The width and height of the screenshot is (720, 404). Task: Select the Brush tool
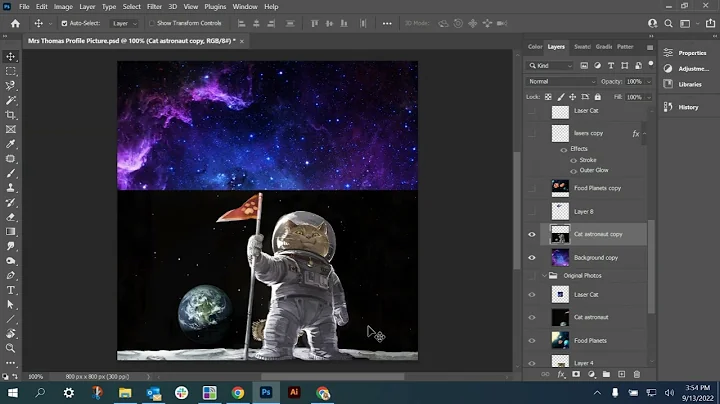point(11,174)
